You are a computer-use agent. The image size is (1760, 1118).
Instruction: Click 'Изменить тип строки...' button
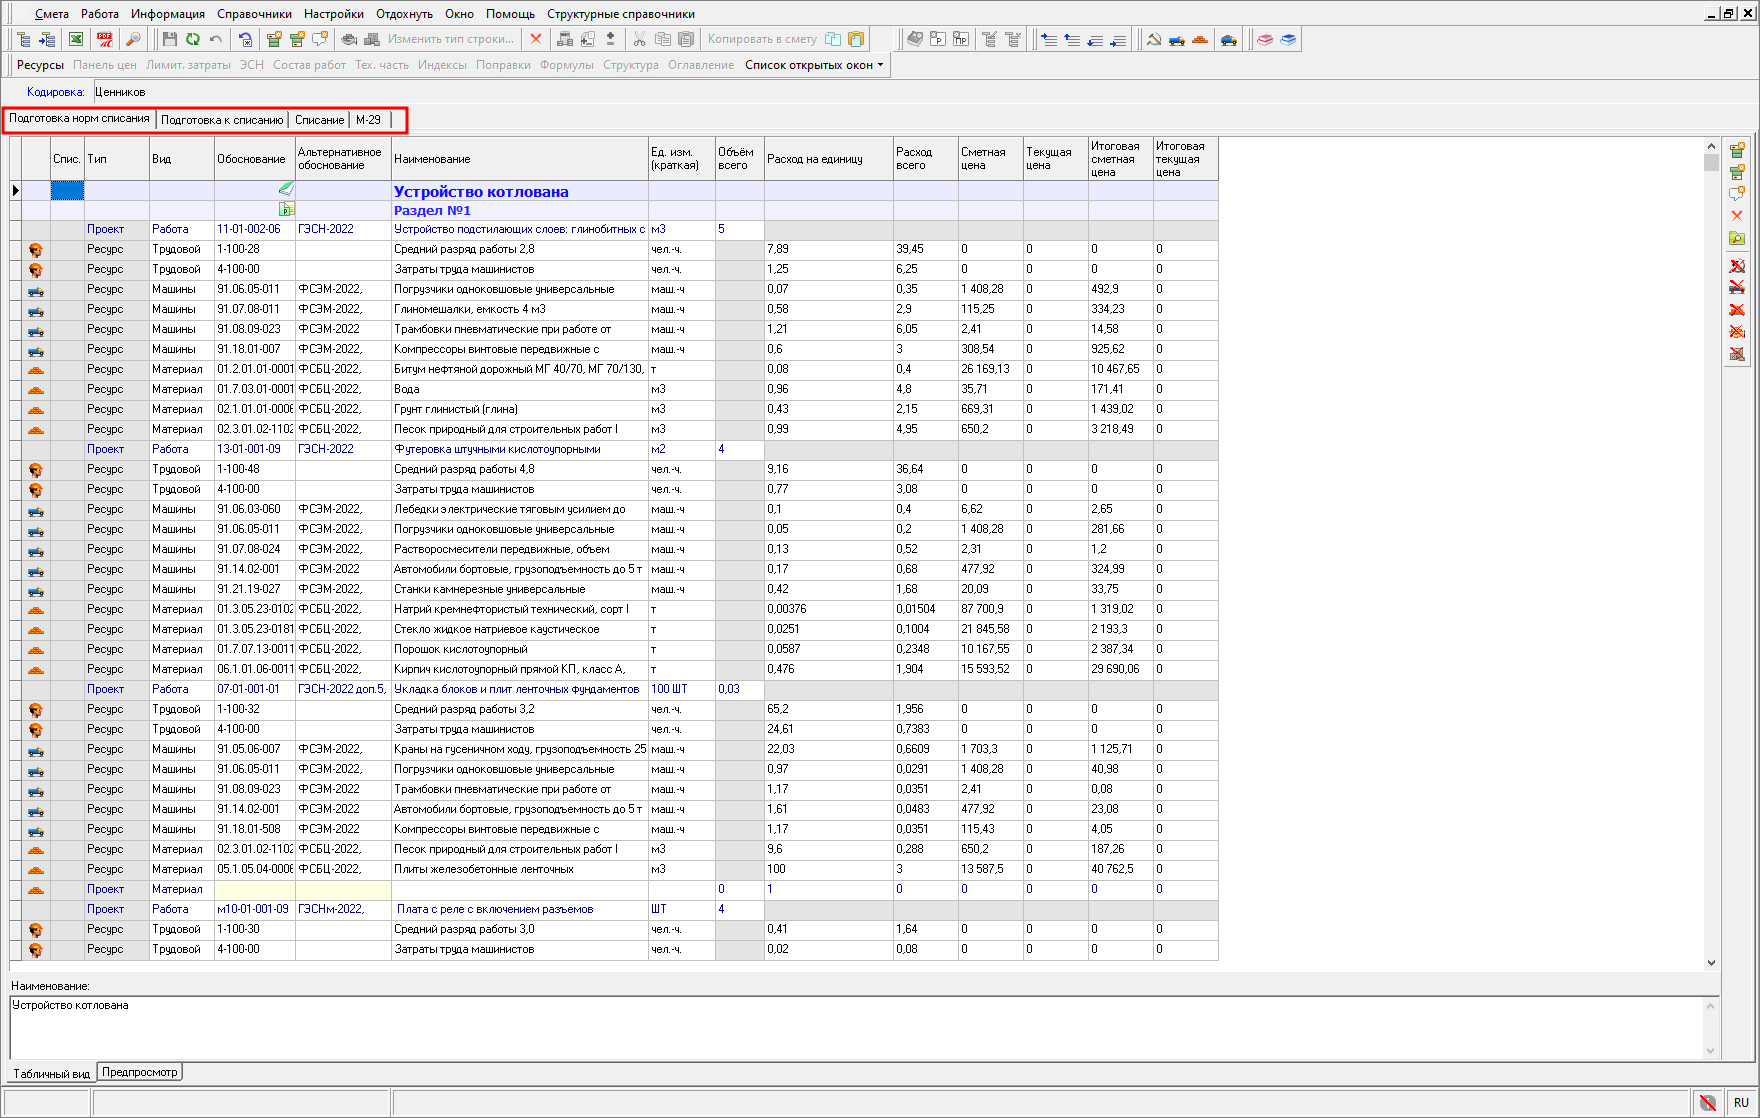451,39
